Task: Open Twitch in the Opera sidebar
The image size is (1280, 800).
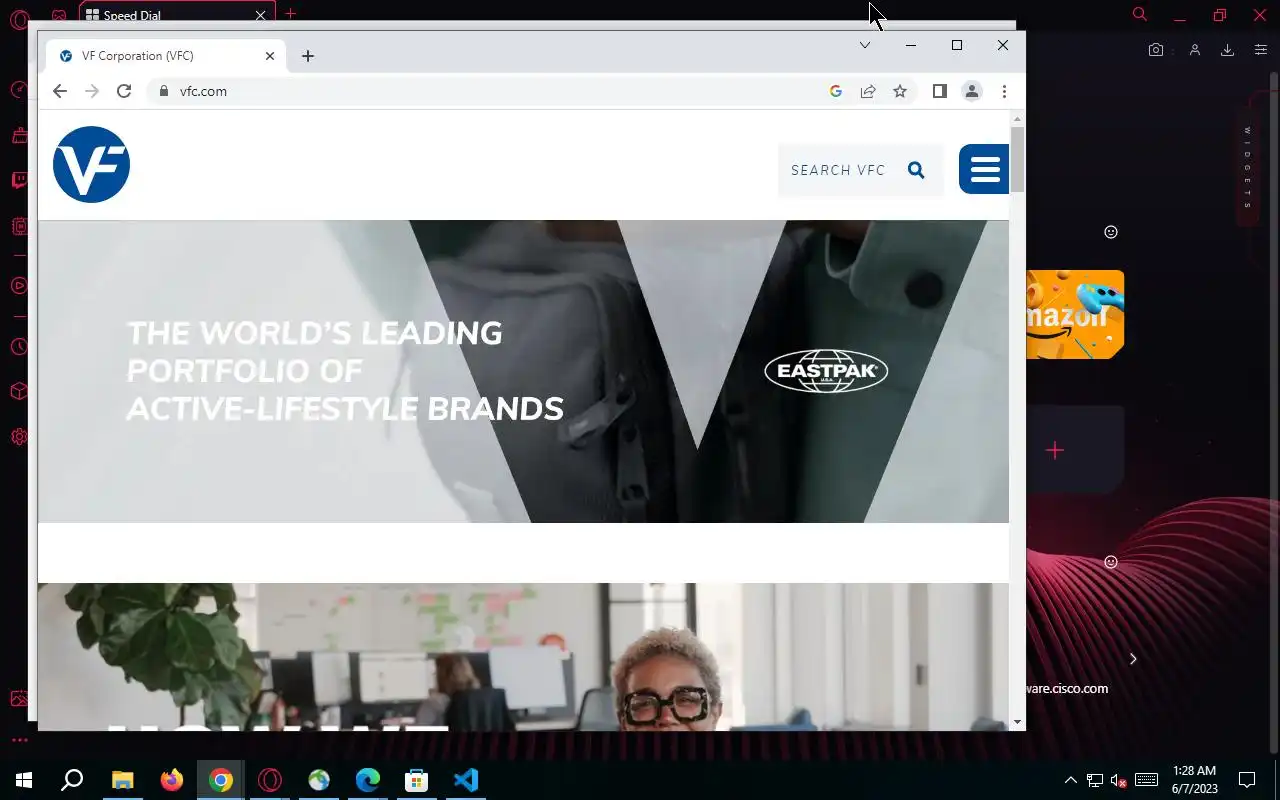Action: click(19, 181)
